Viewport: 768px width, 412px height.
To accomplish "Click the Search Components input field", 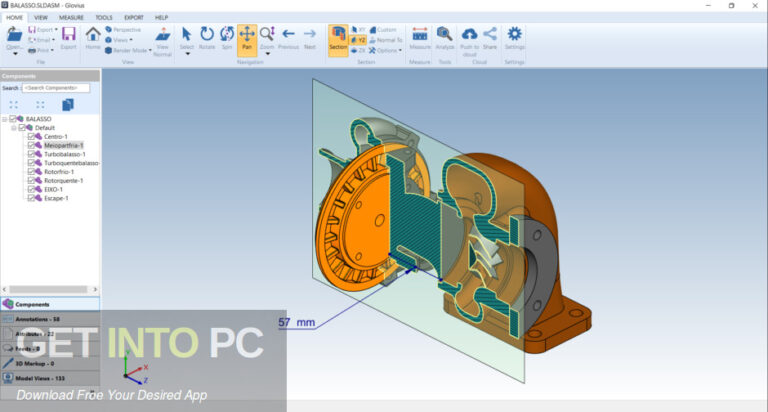I will [x=56, y=88].
